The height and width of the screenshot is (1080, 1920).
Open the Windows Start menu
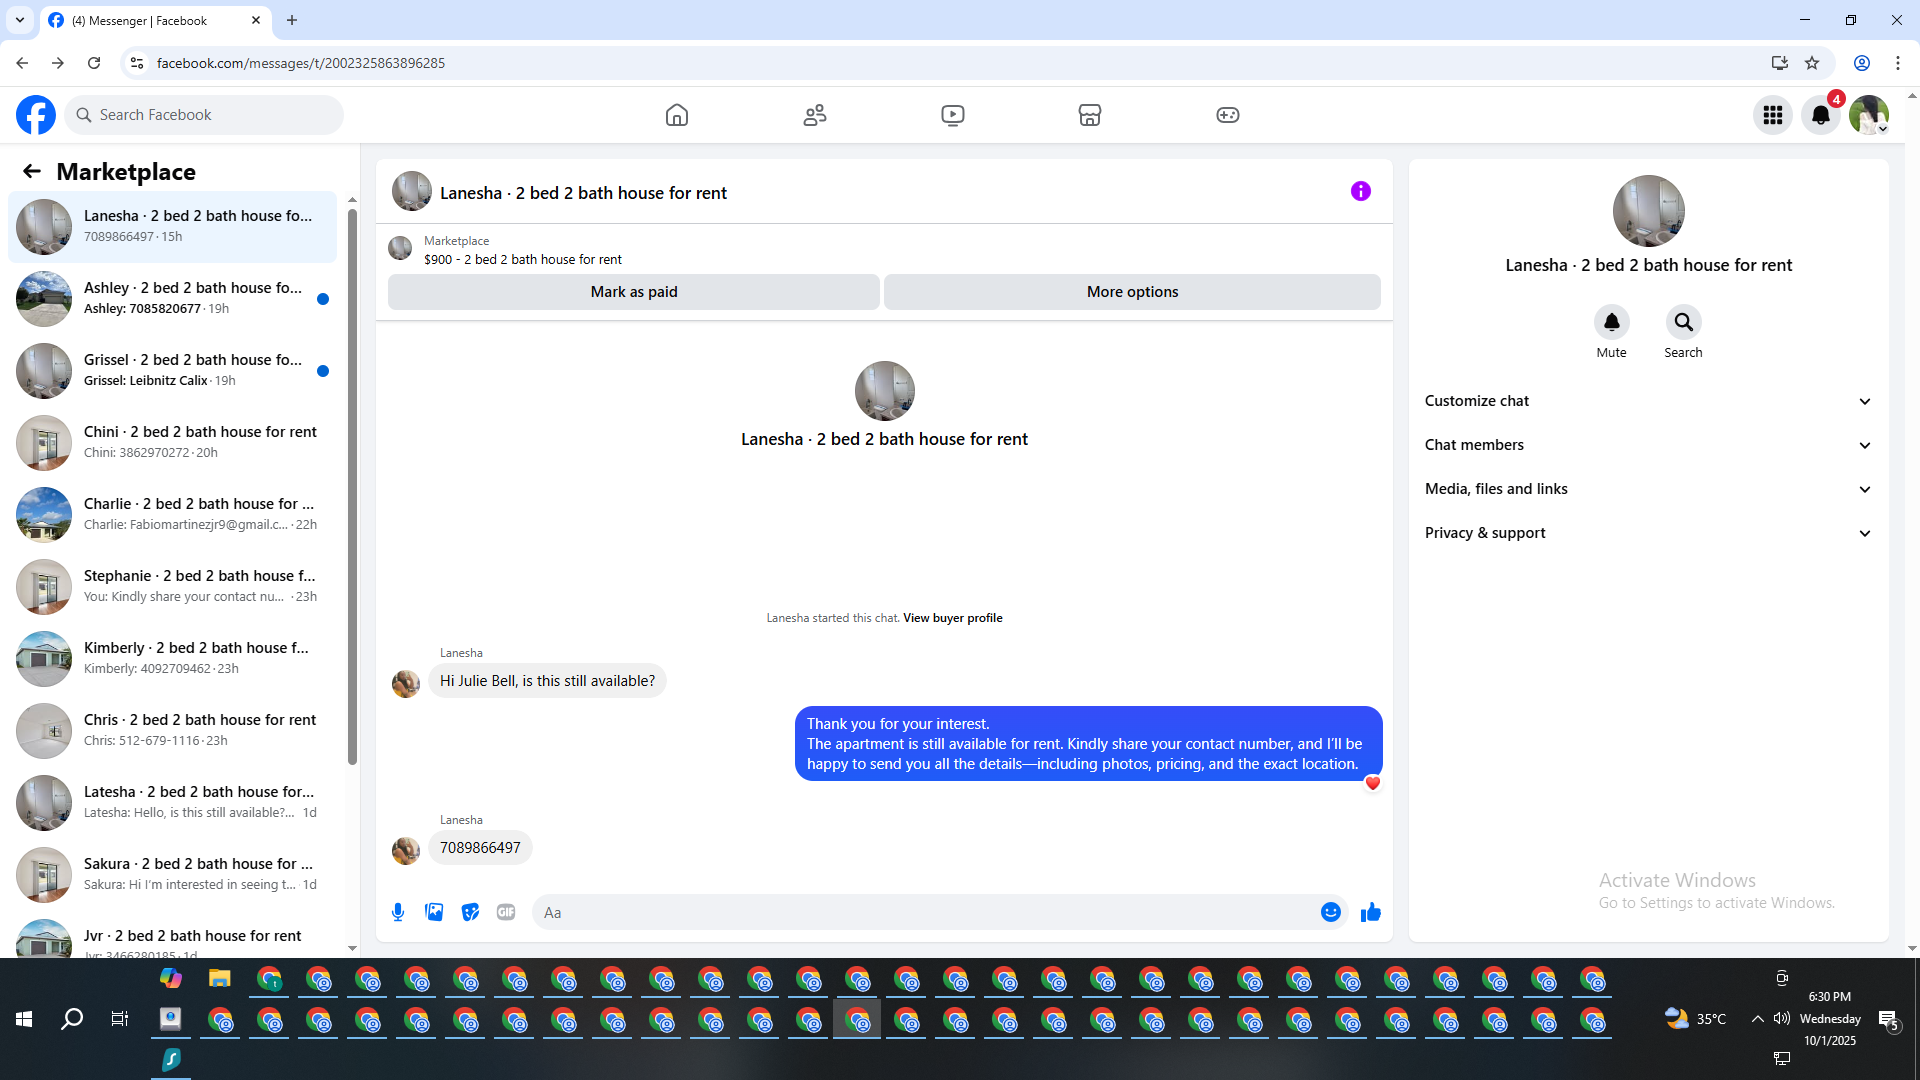click(x=24, y=1019)
